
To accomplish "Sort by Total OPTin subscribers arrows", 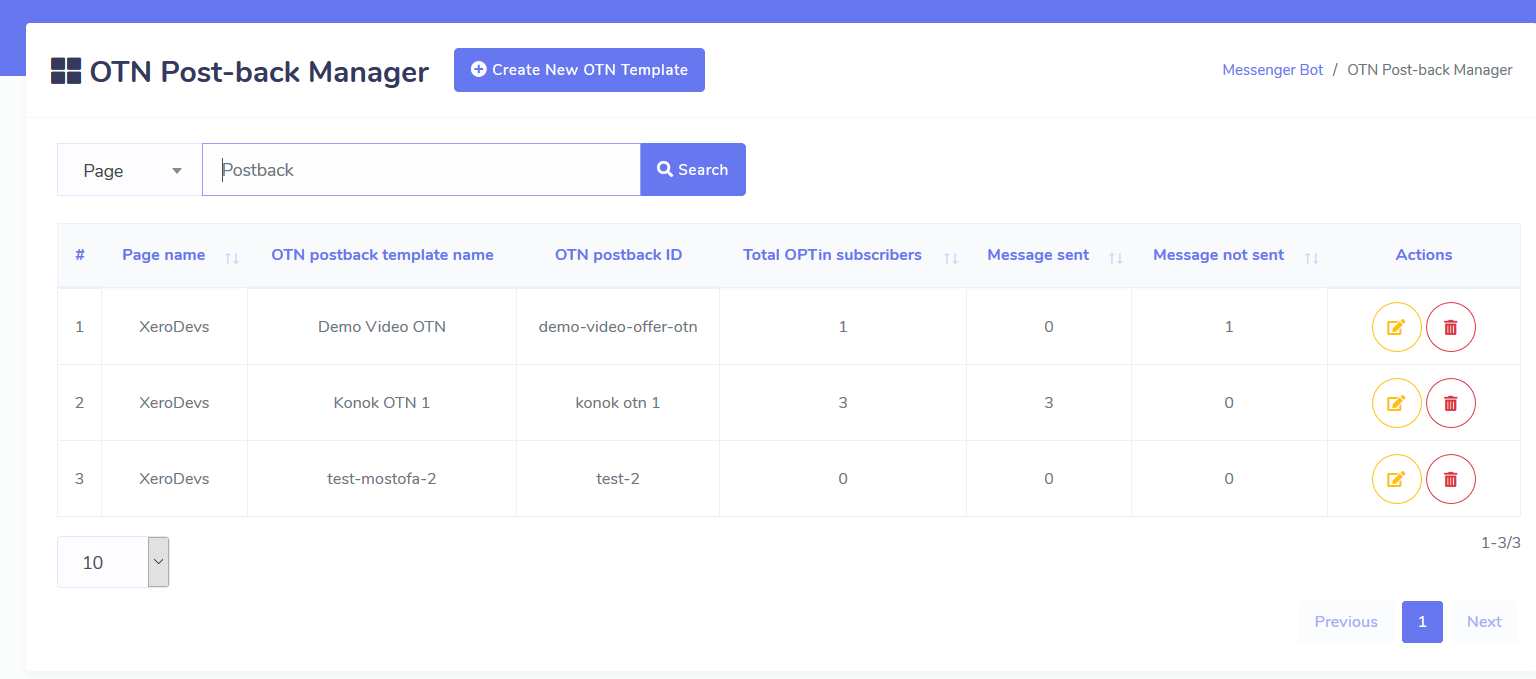I will click(x=951, y=257).
